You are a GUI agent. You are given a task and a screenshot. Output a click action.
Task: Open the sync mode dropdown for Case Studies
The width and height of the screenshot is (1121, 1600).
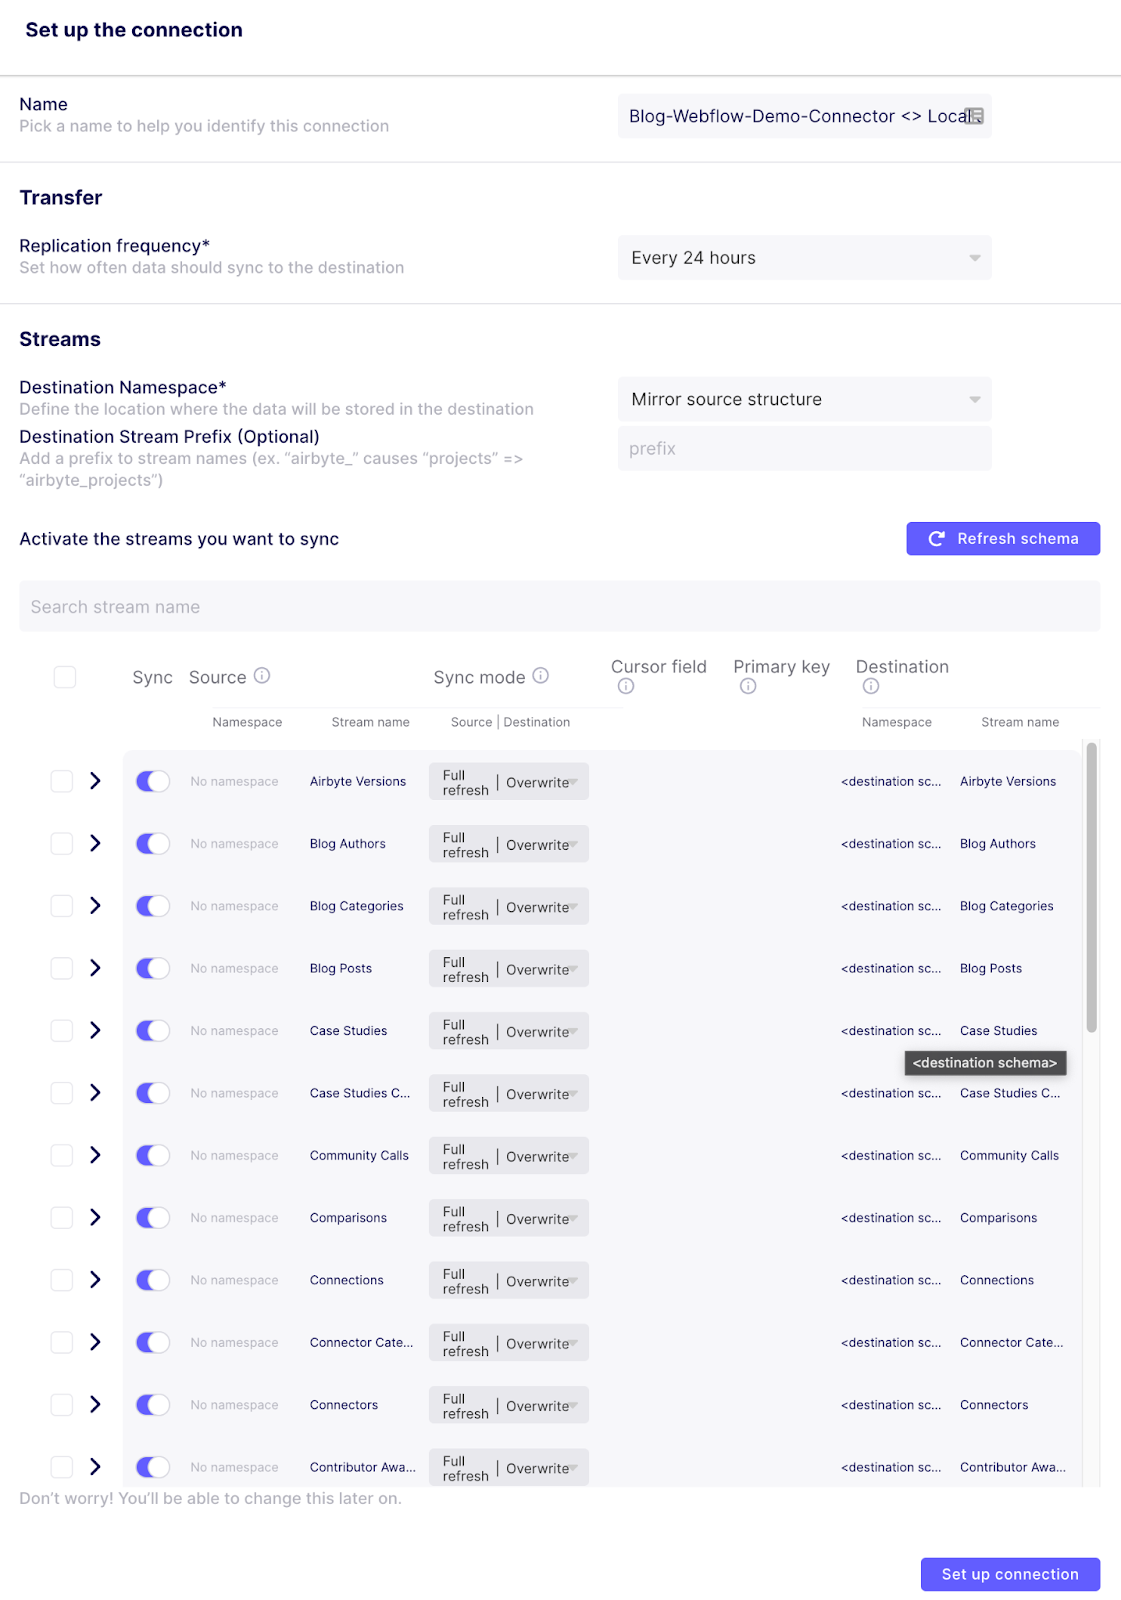pyautogui.click(x=508, y=1030)
